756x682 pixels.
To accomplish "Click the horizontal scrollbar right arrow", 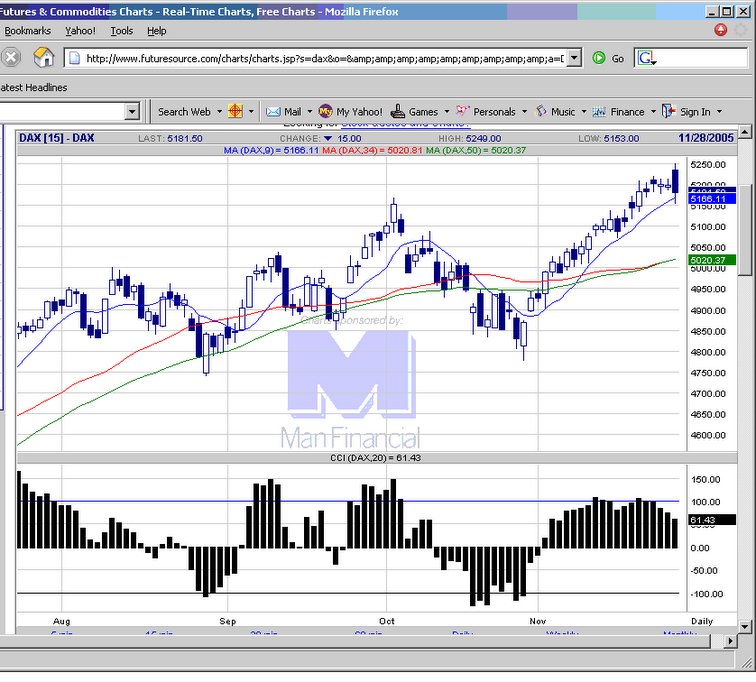I will point(731,641).
